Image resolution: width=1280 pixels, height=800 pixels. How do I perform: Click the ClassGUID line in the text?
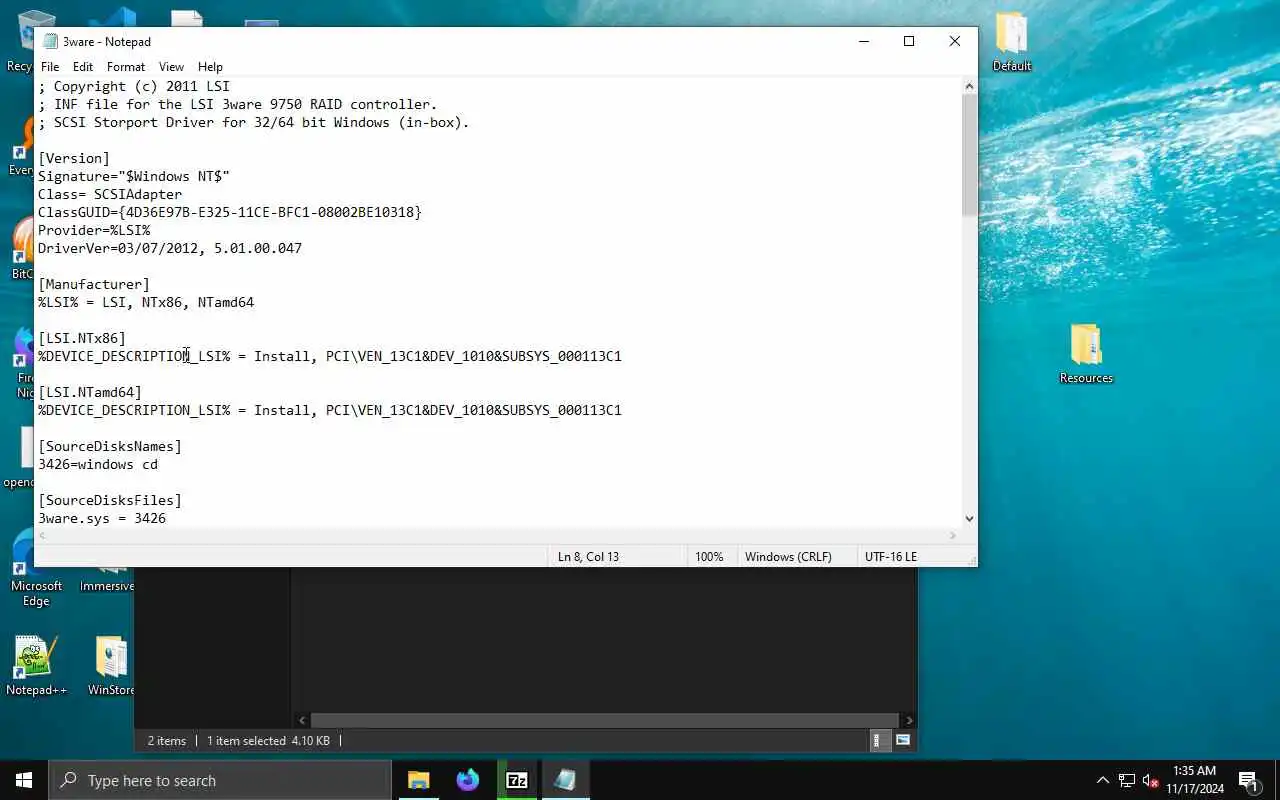tap(230, 212)
